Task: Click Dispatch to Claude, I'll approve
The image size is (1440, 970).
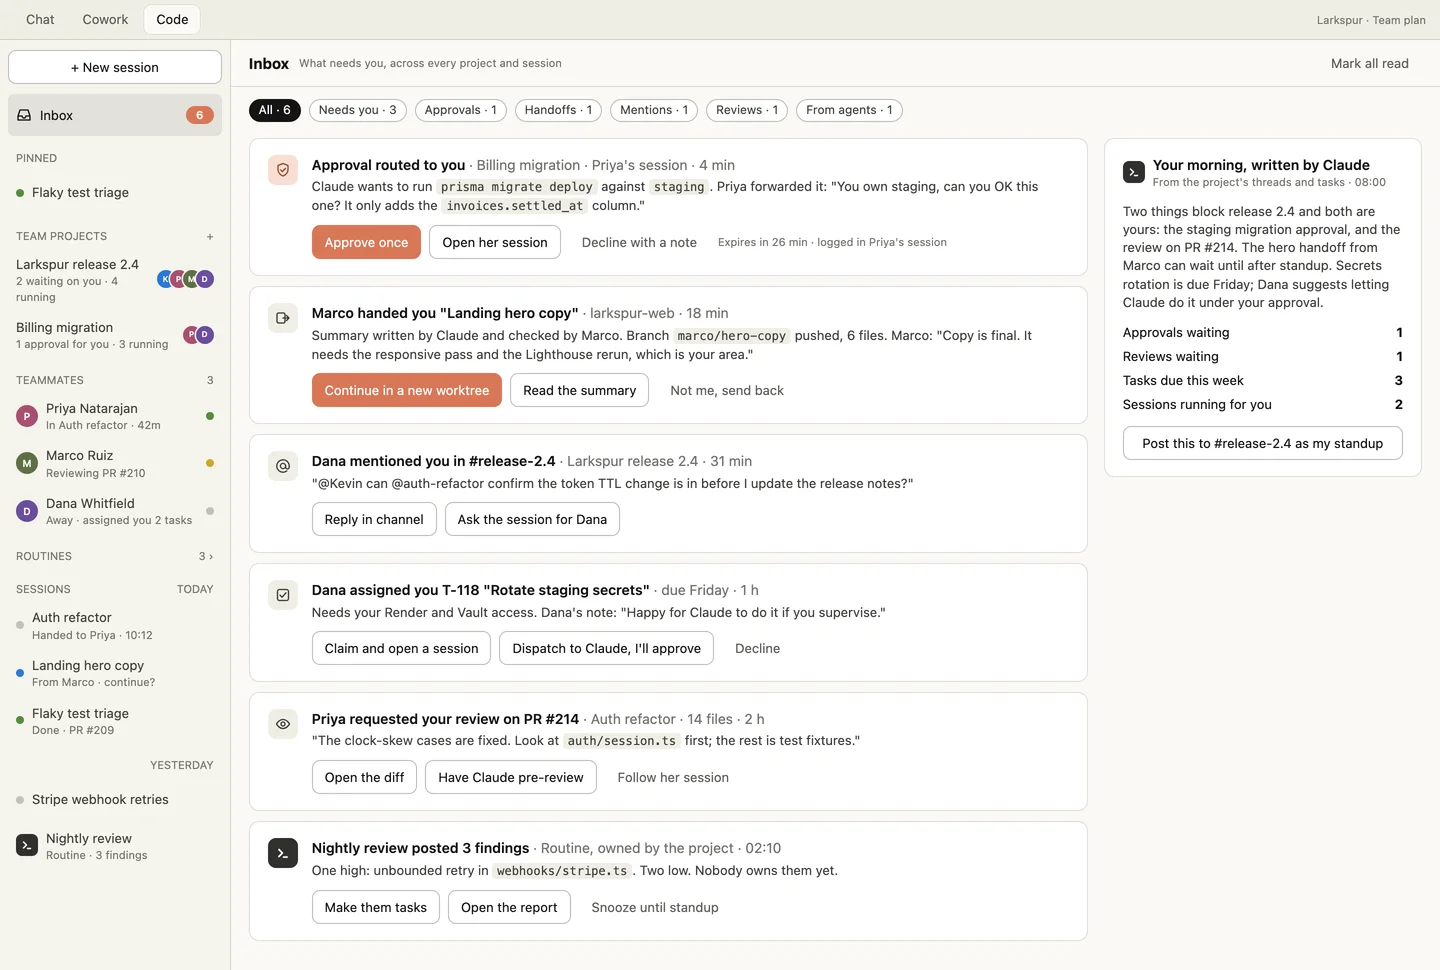Action: point(607,648)
